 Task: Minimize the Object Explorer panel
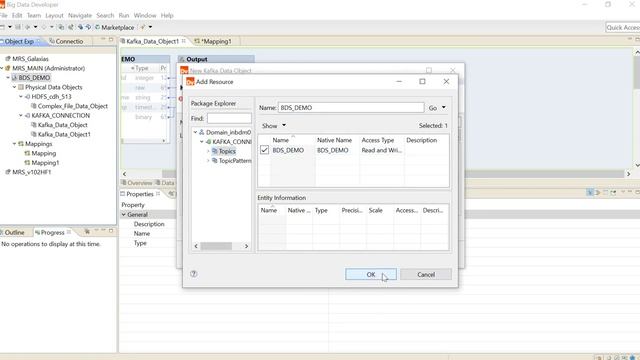click(x=103, y=40)
